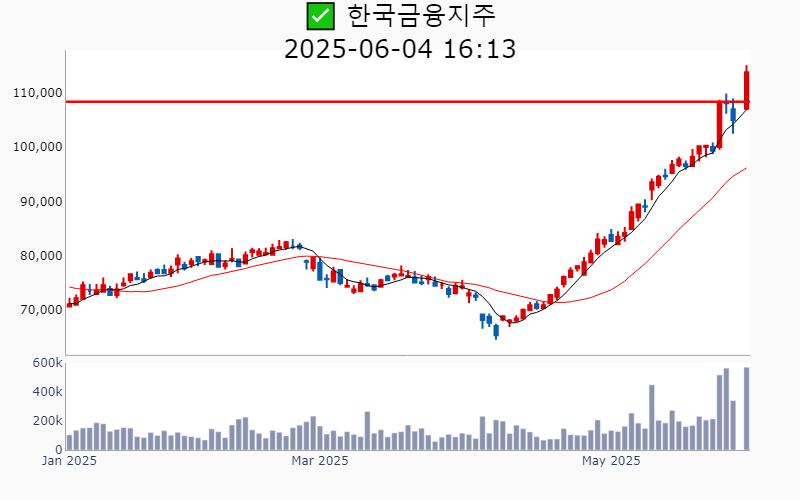Click the tallest volume bar in mid-May
The image size is (800, 500).
coord(652,417)
